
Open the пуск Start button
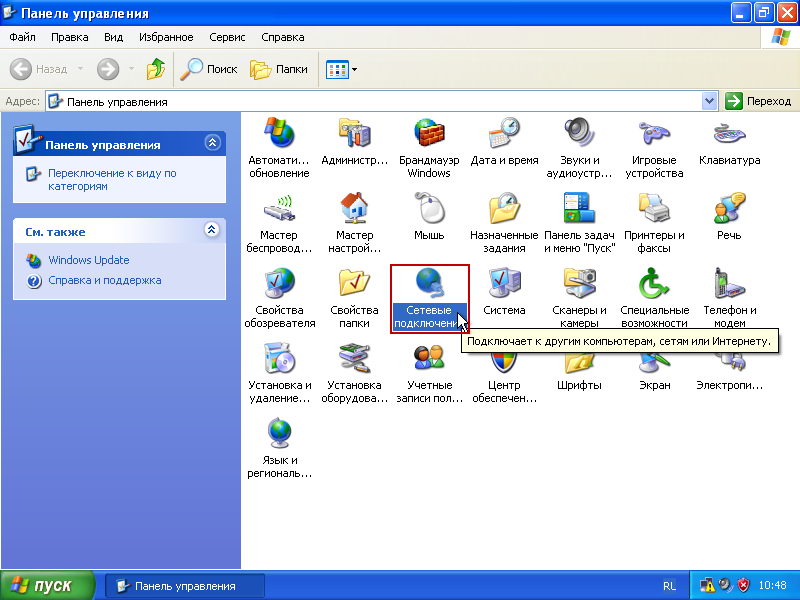click(47, 585)
